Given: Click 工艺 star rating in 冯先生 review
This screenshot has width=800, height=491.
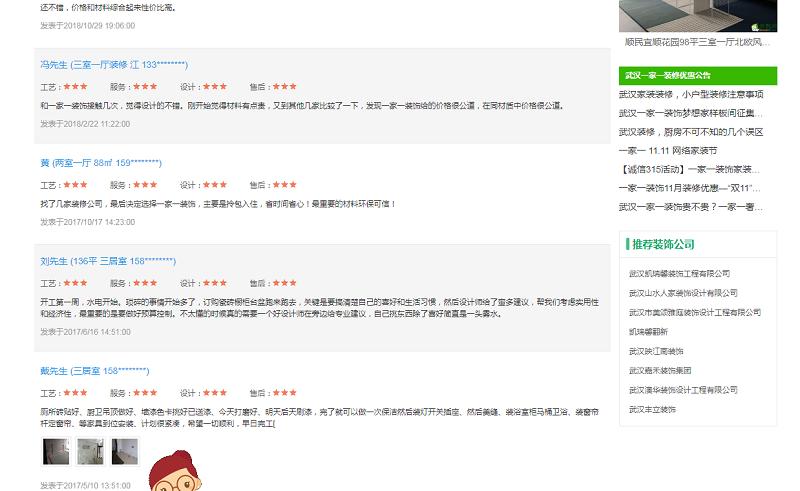Looking at the screenshot, I should tap(76, 87).
